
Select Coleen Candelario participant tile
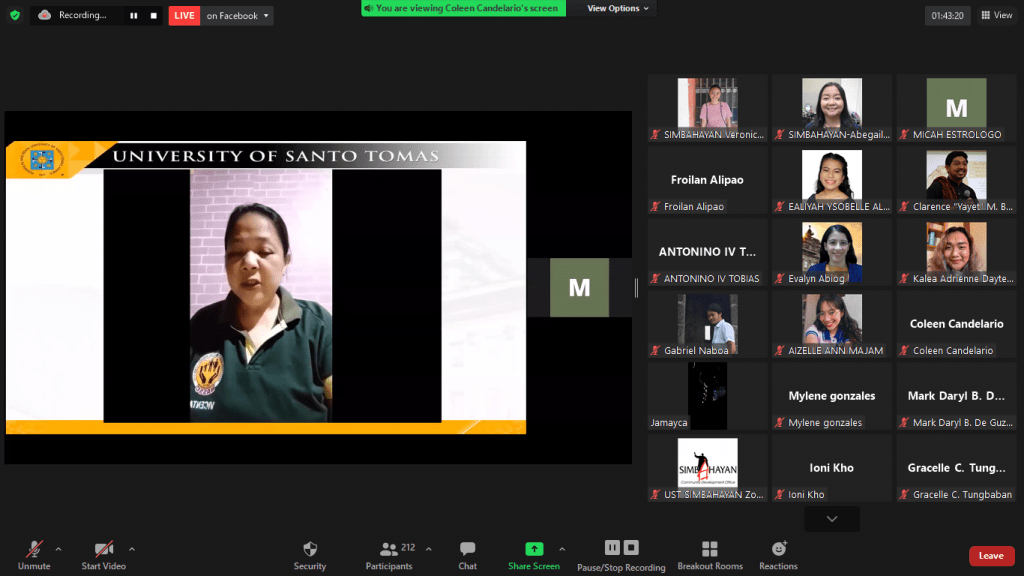coord(956,324)
